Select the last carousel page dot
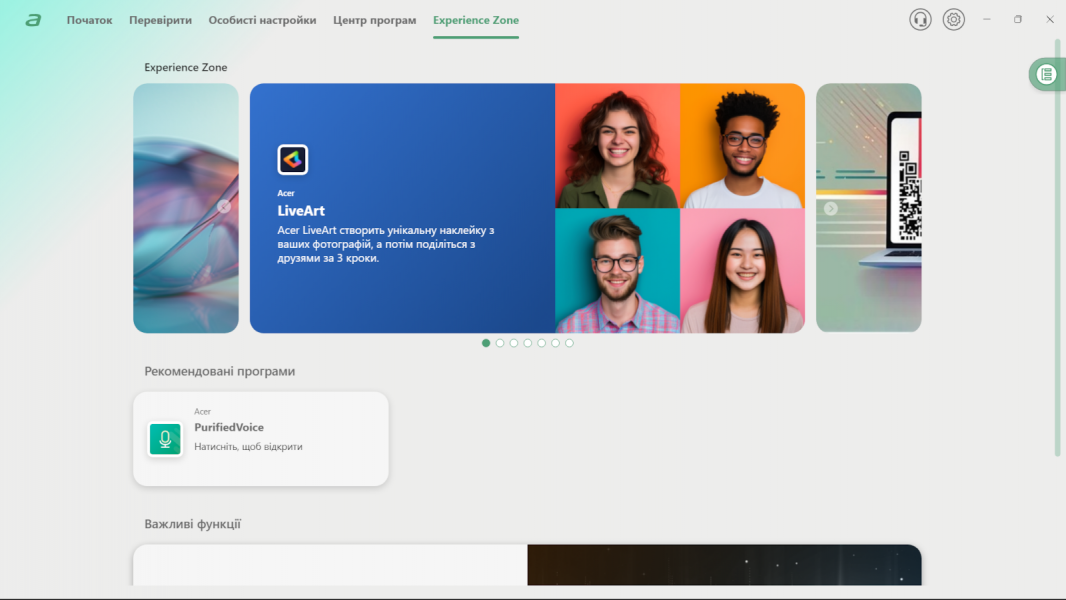 point(570,343)
